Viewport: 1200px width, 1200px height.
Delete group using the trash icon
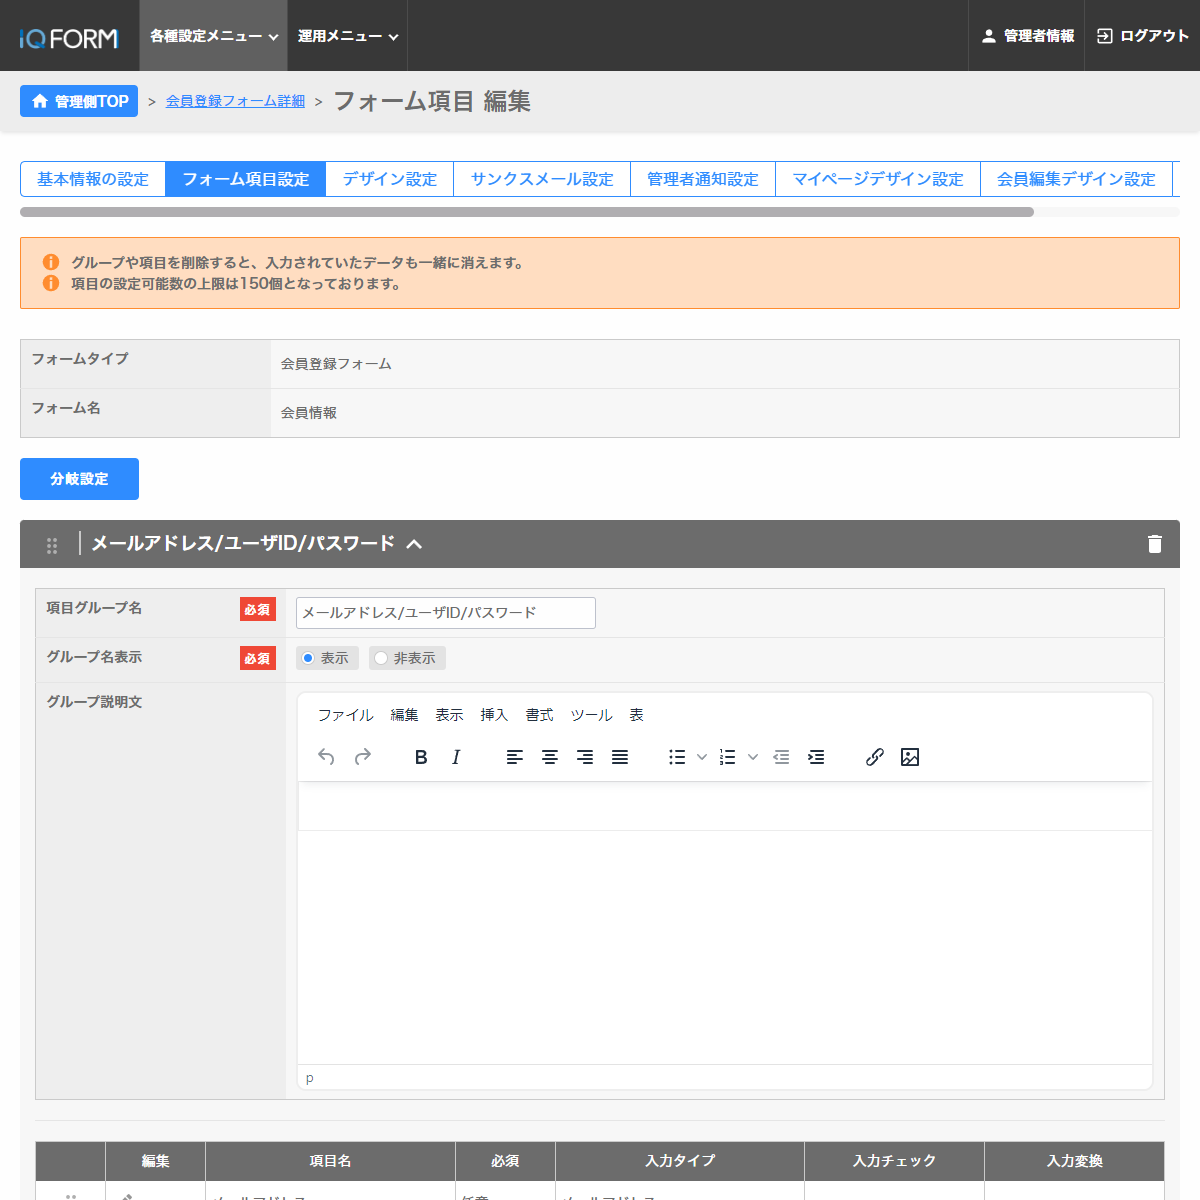[1154, 544]
